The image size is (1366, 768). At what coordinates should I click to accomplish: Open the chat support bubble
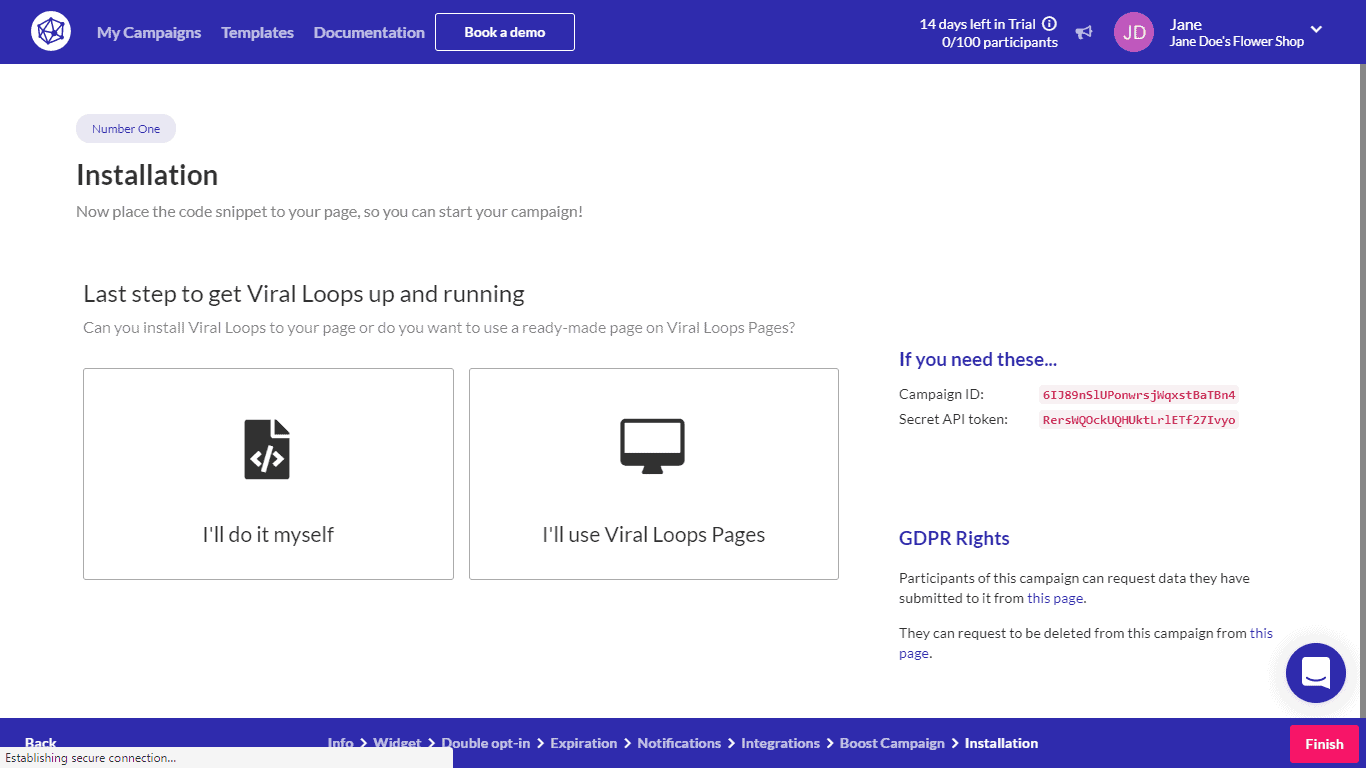click(x=1316, y=673)
